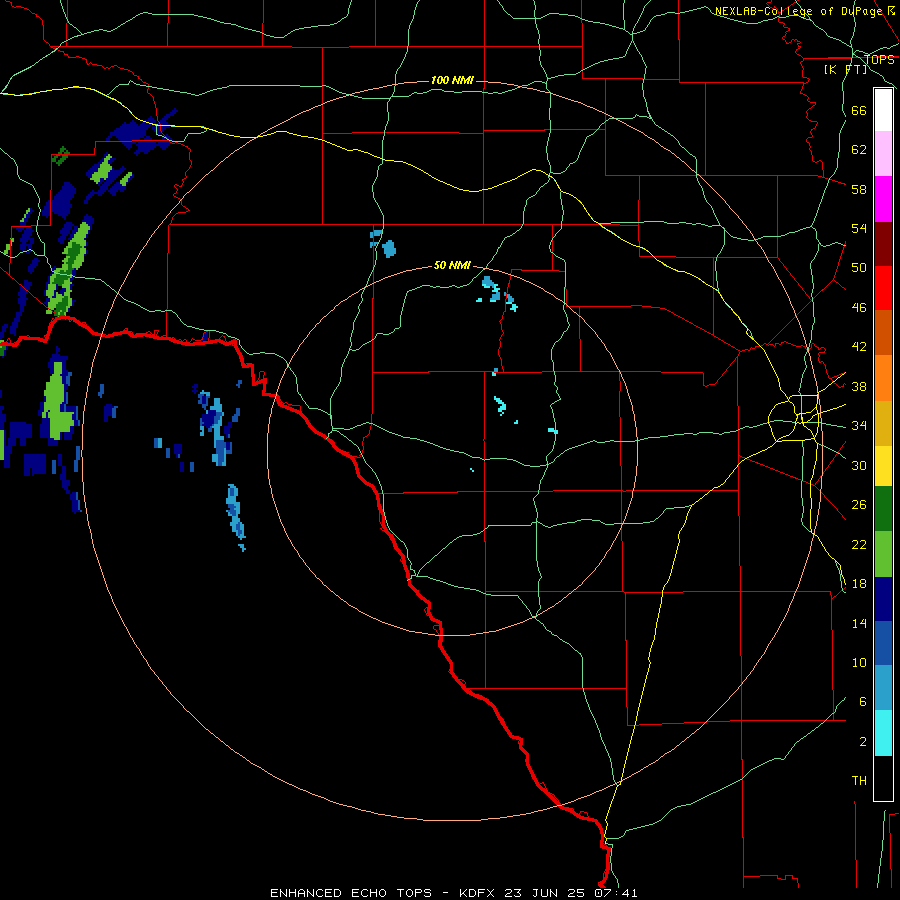This screenshot has height=900, width=900.
Task: Pick the bright red legend swatch
Action: [x=883, y=288]
